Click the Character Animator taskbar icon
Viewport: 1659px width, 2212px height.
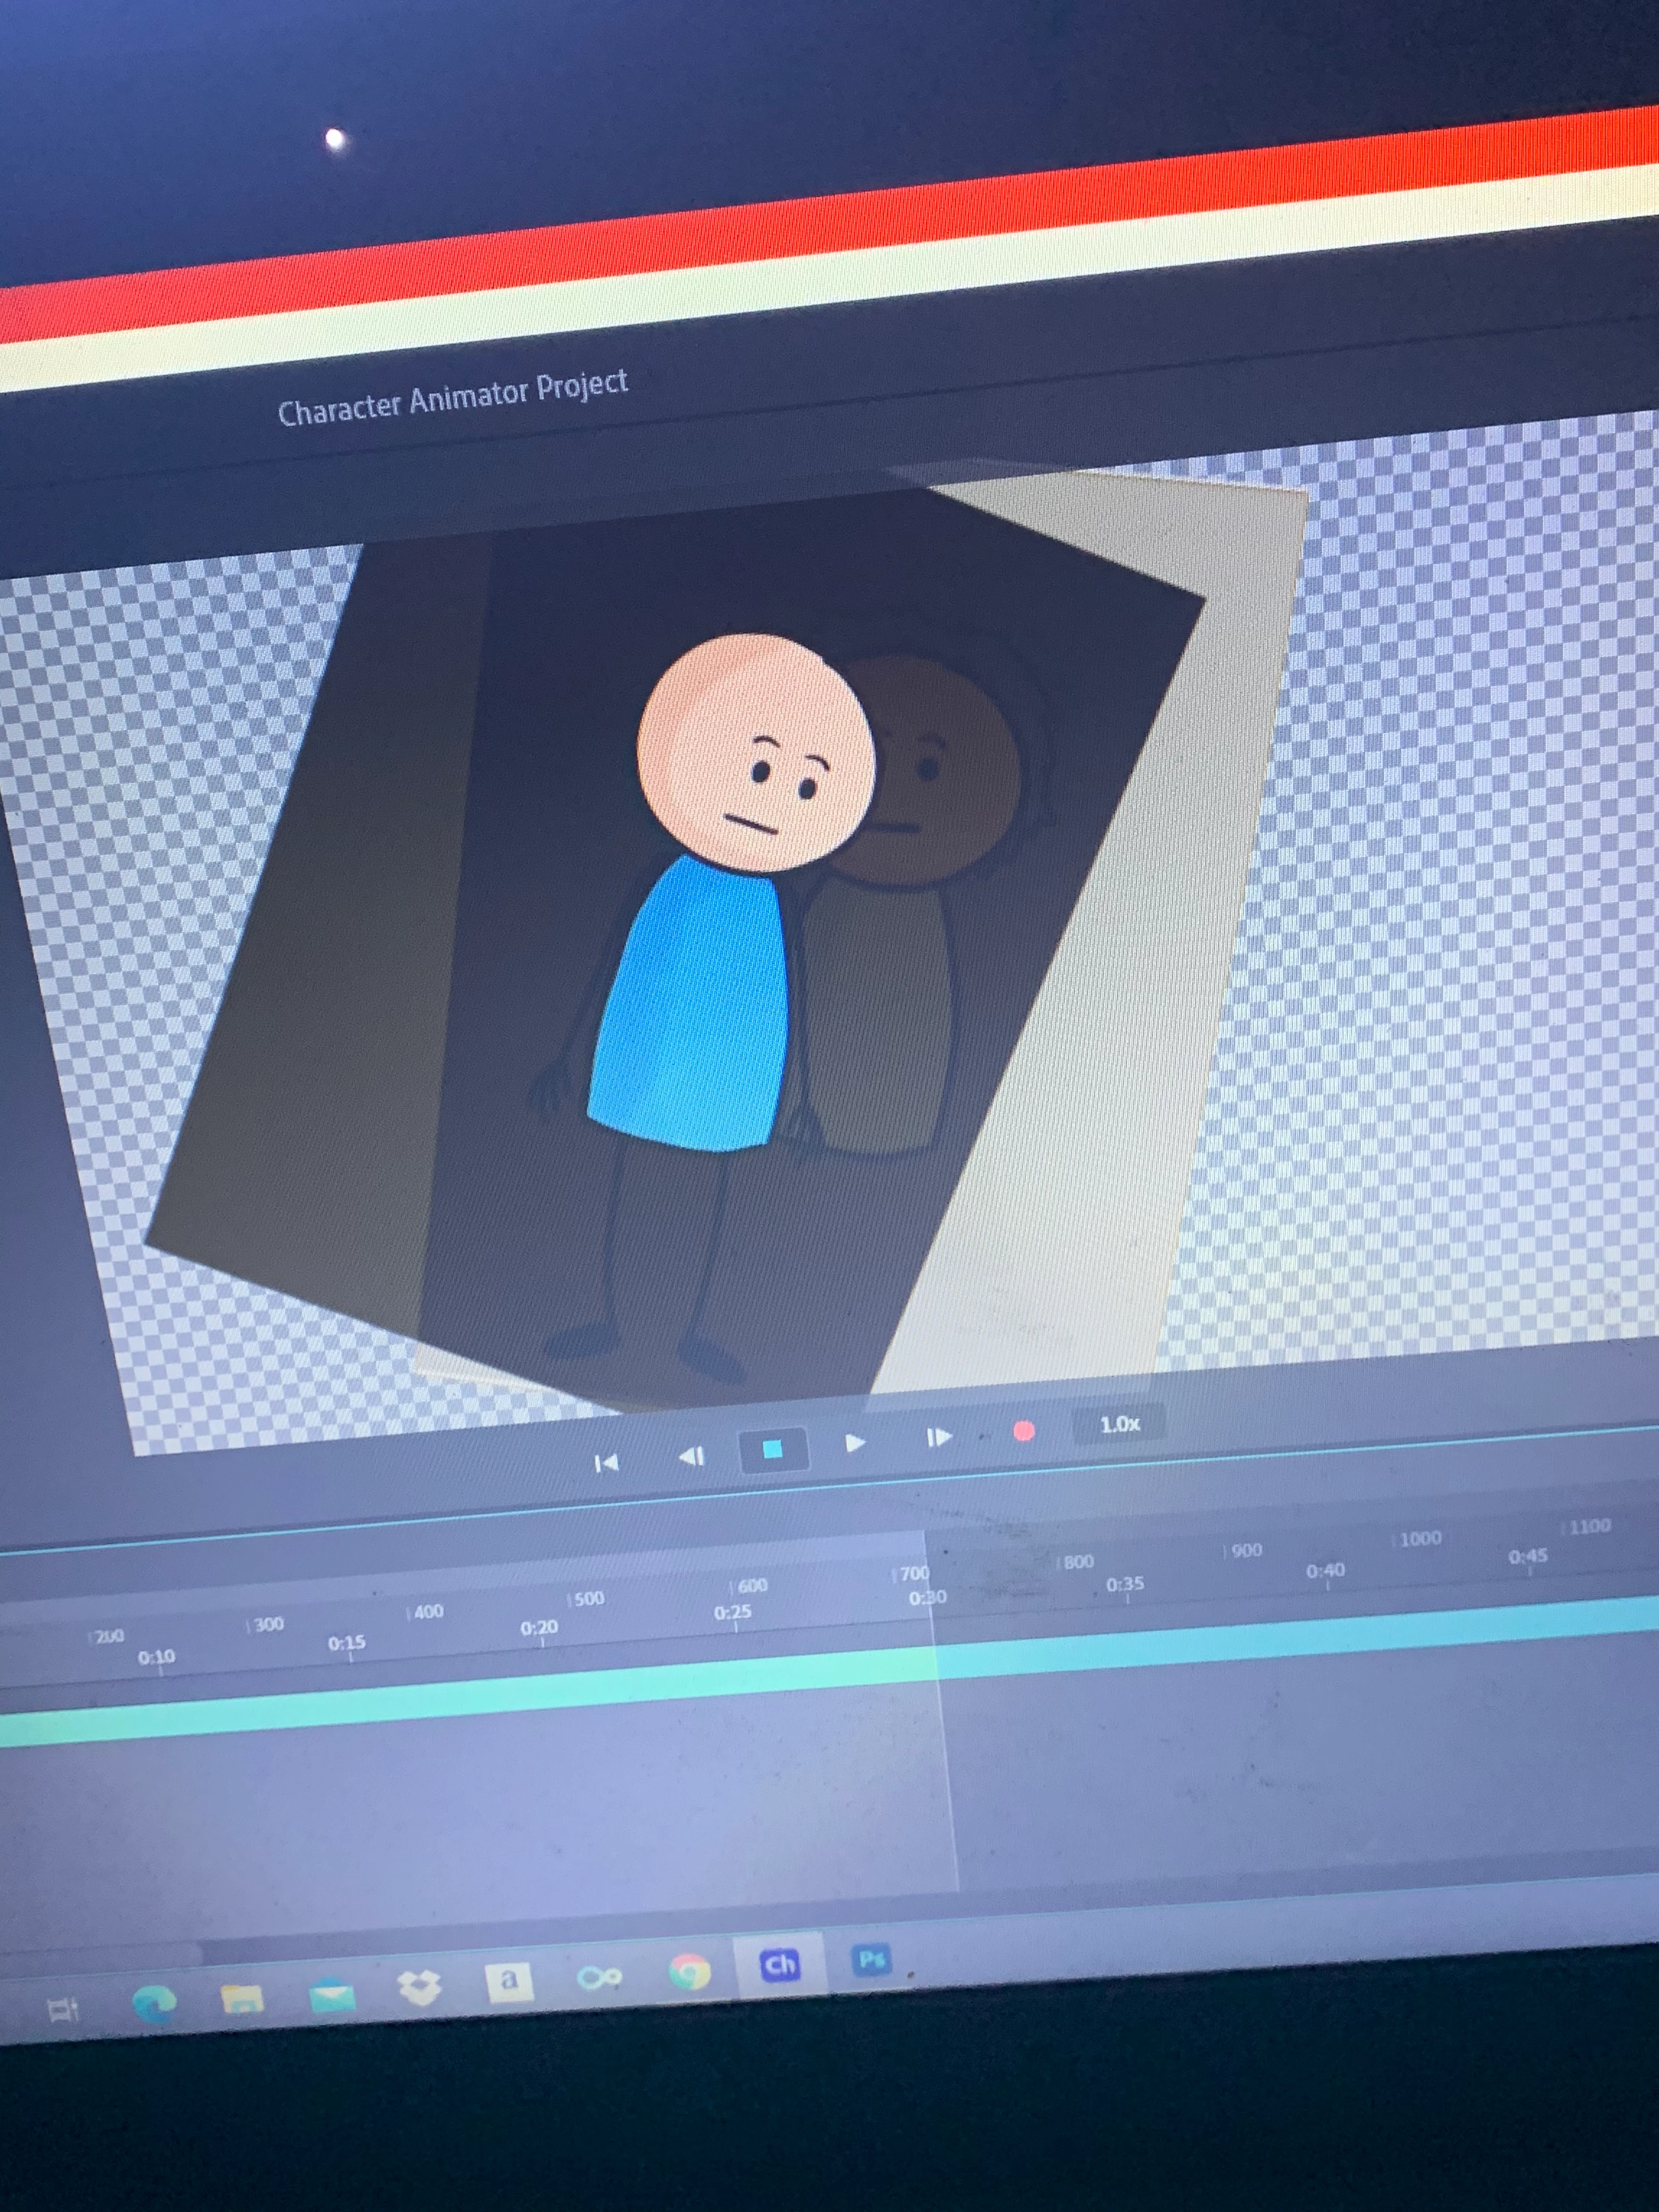[779, 1965]
